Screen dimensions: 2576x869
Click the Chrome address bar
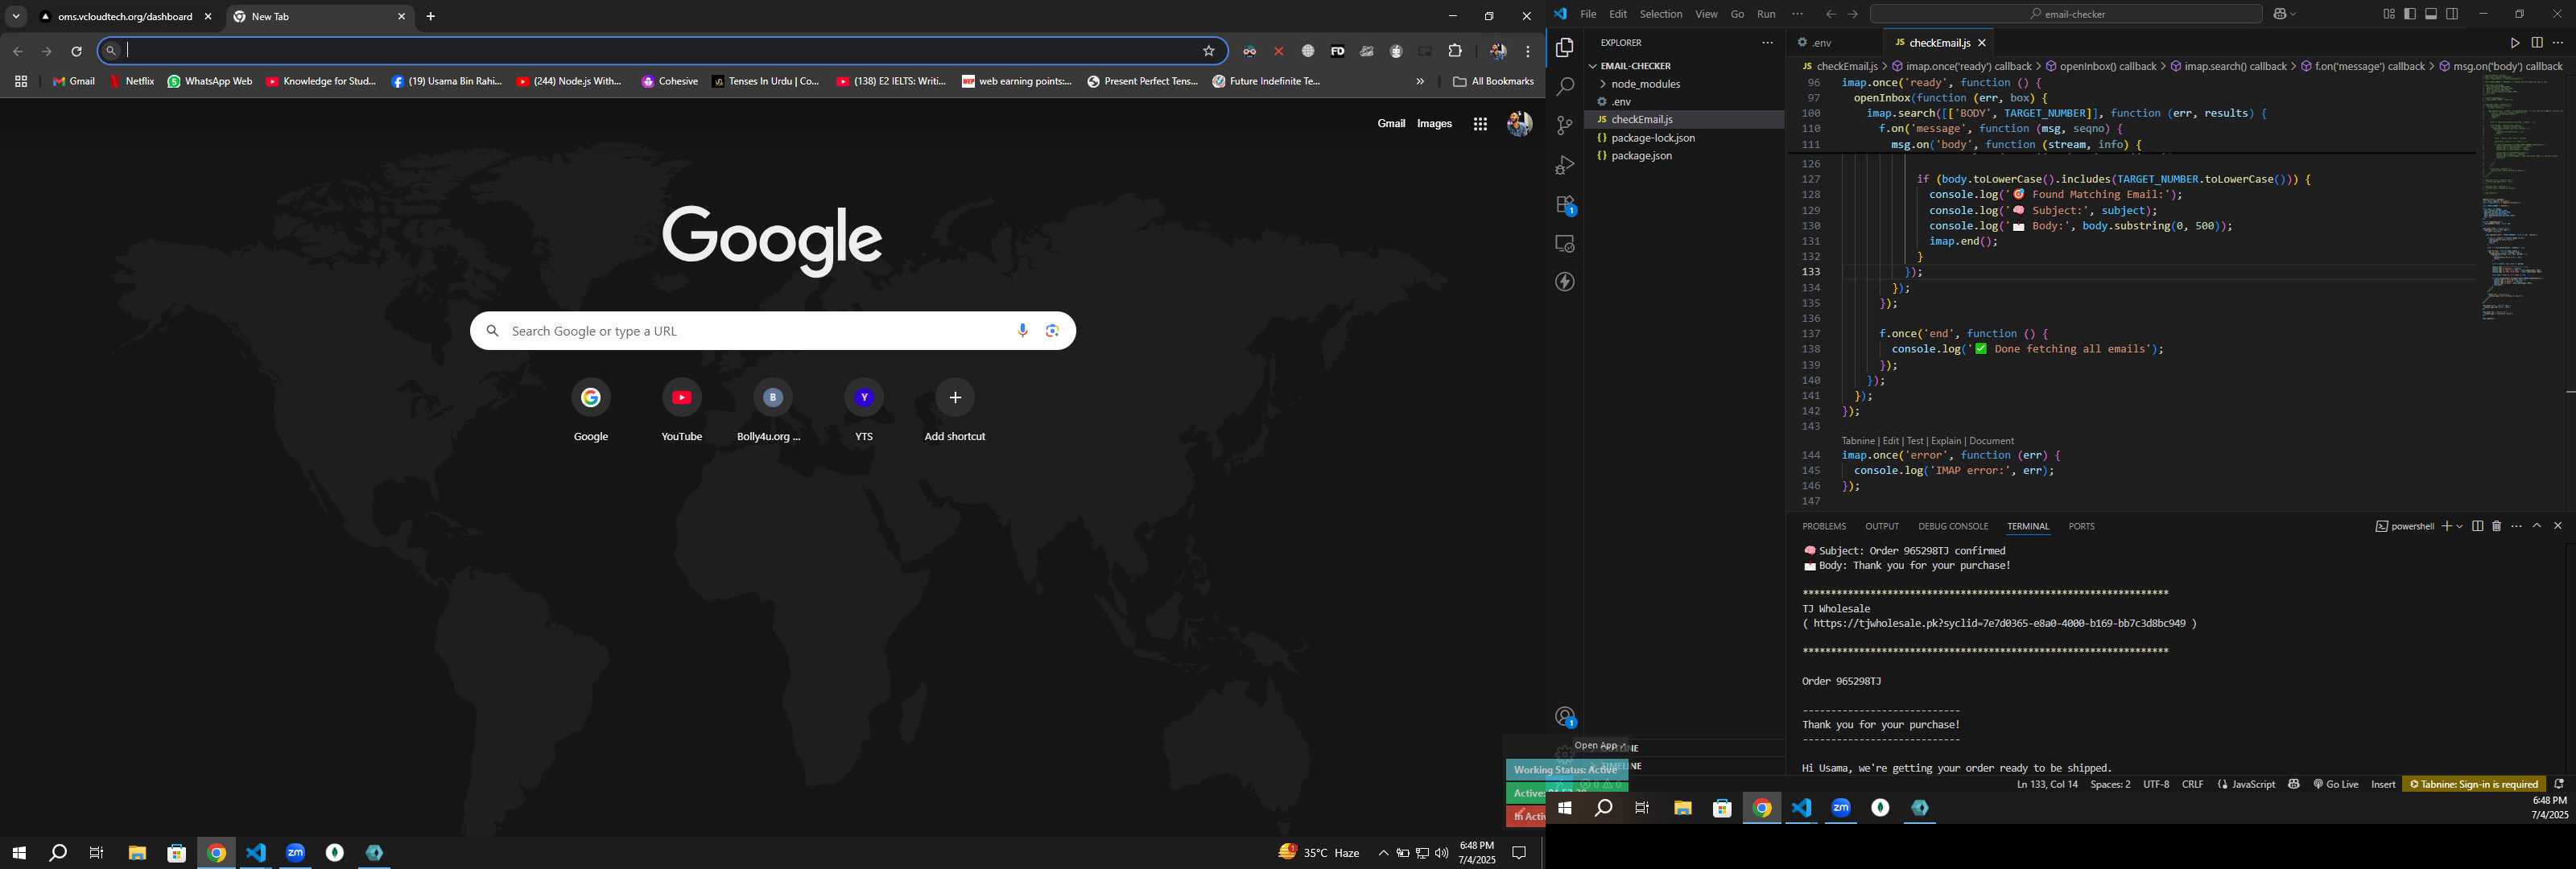click(660, 51)
